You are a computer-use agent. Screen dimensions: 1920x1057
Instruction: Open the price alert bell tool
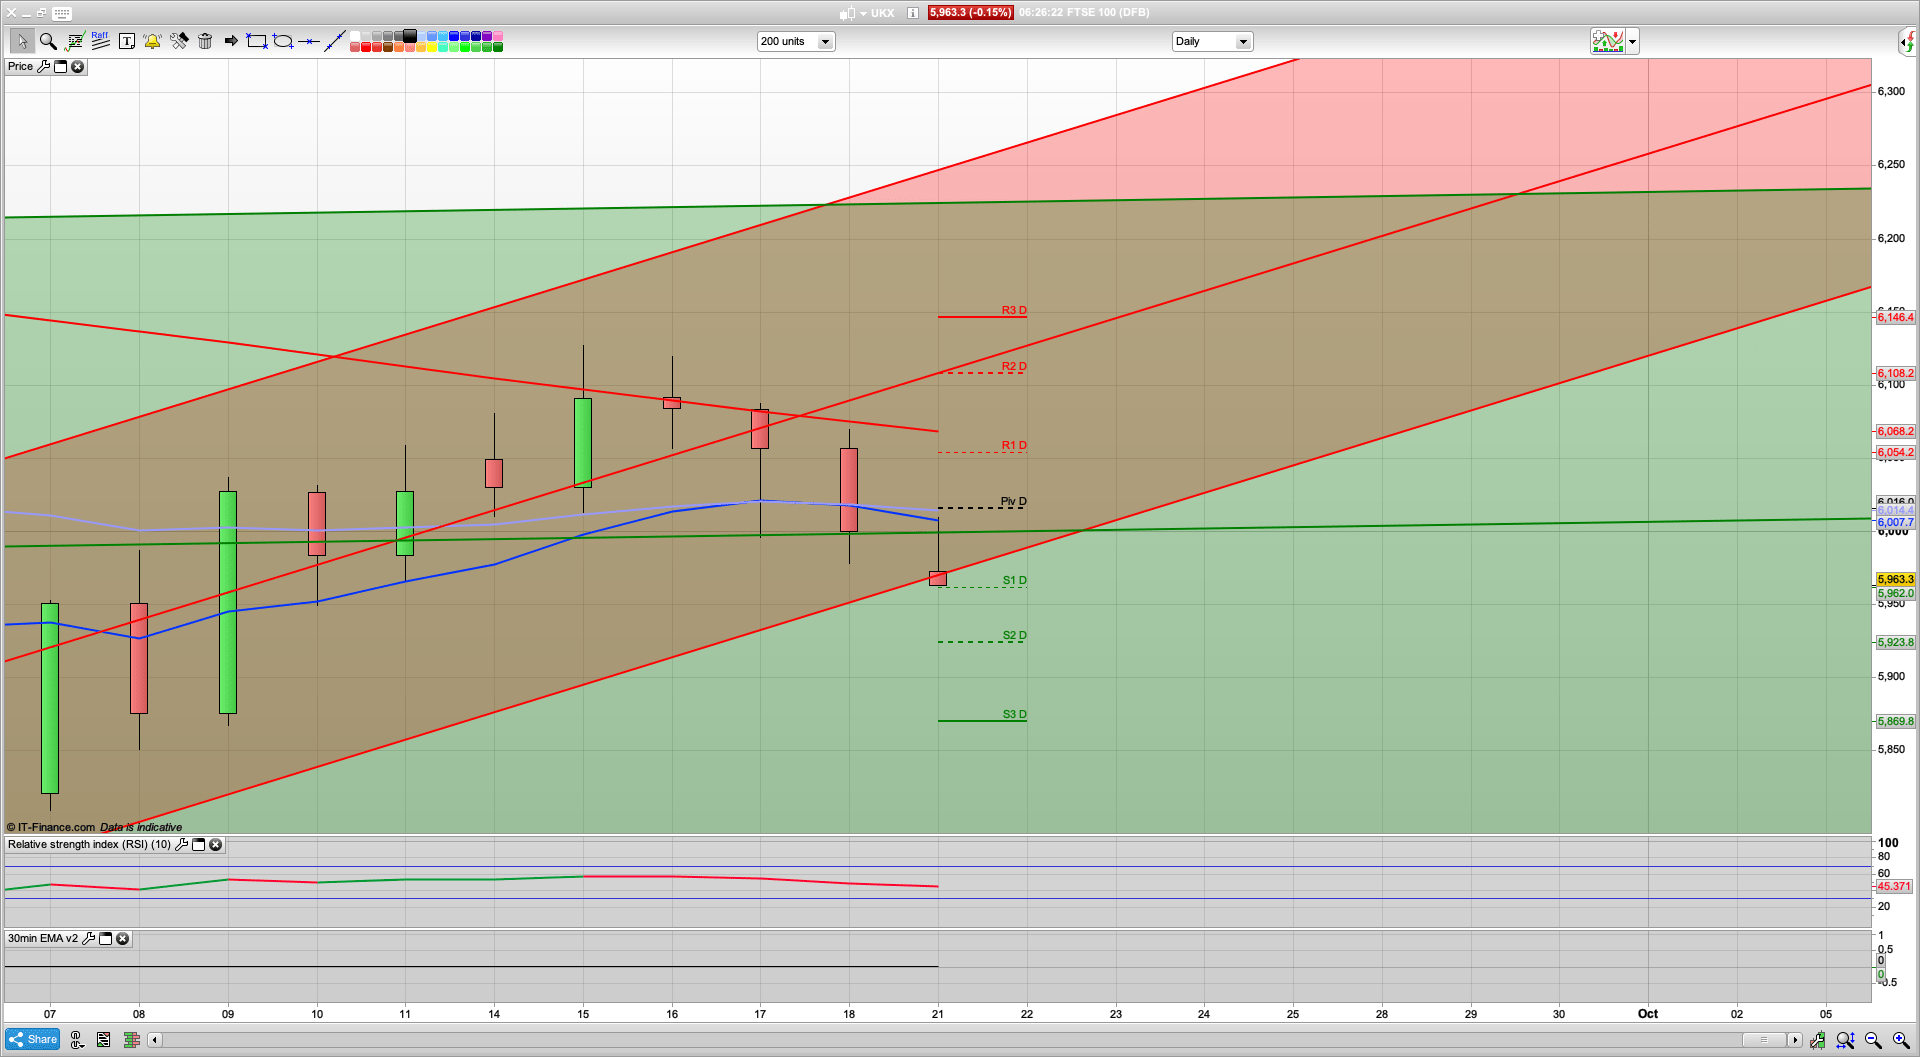(x=152, y=41)
